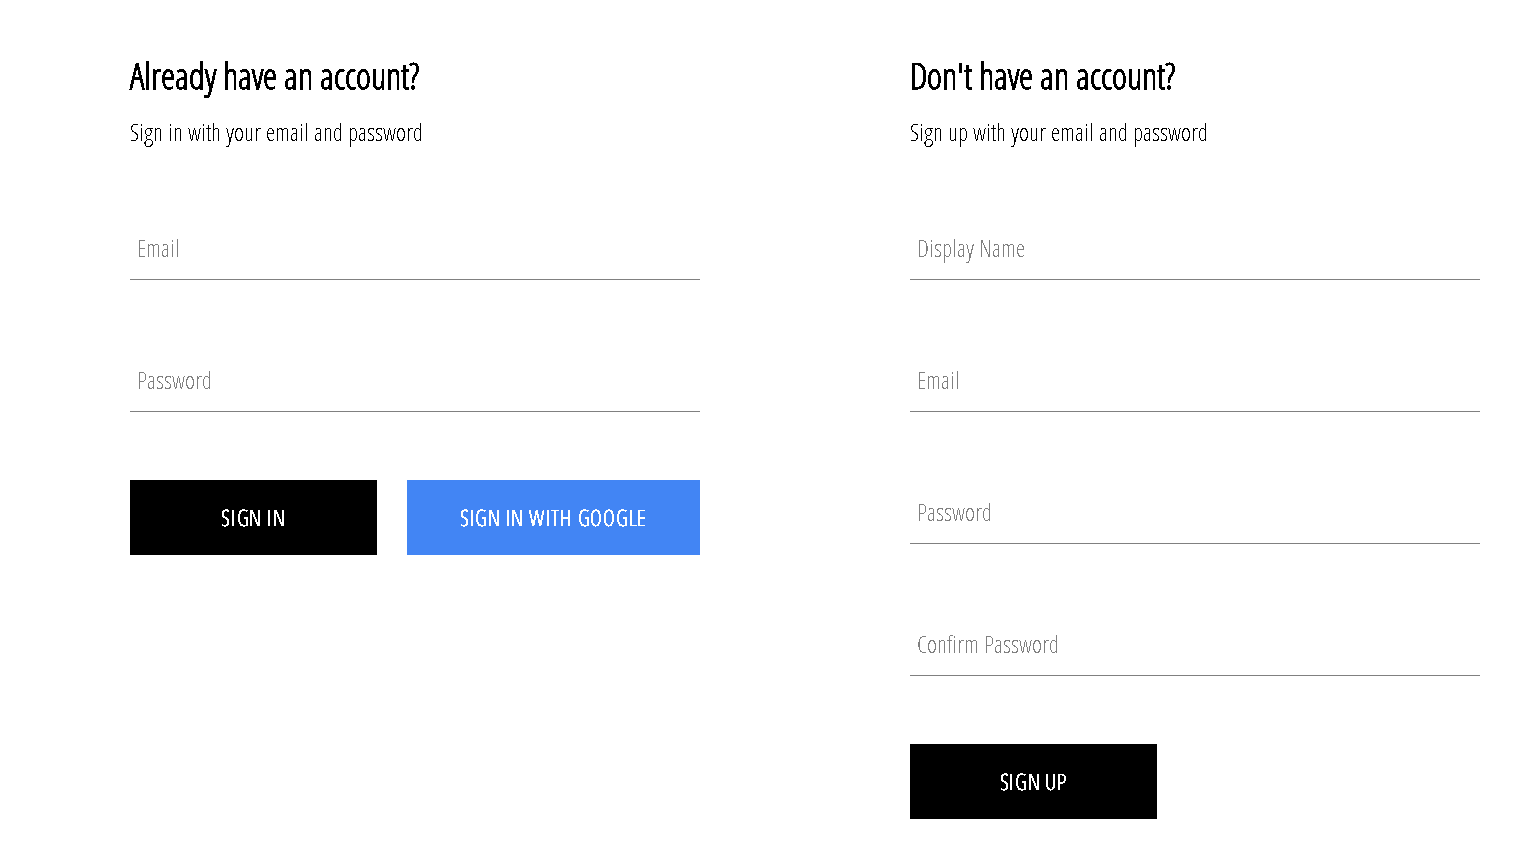Focus the Confirm Password input to retype password
This screenshot has height=844, width=1523.
click(1194, 650)
